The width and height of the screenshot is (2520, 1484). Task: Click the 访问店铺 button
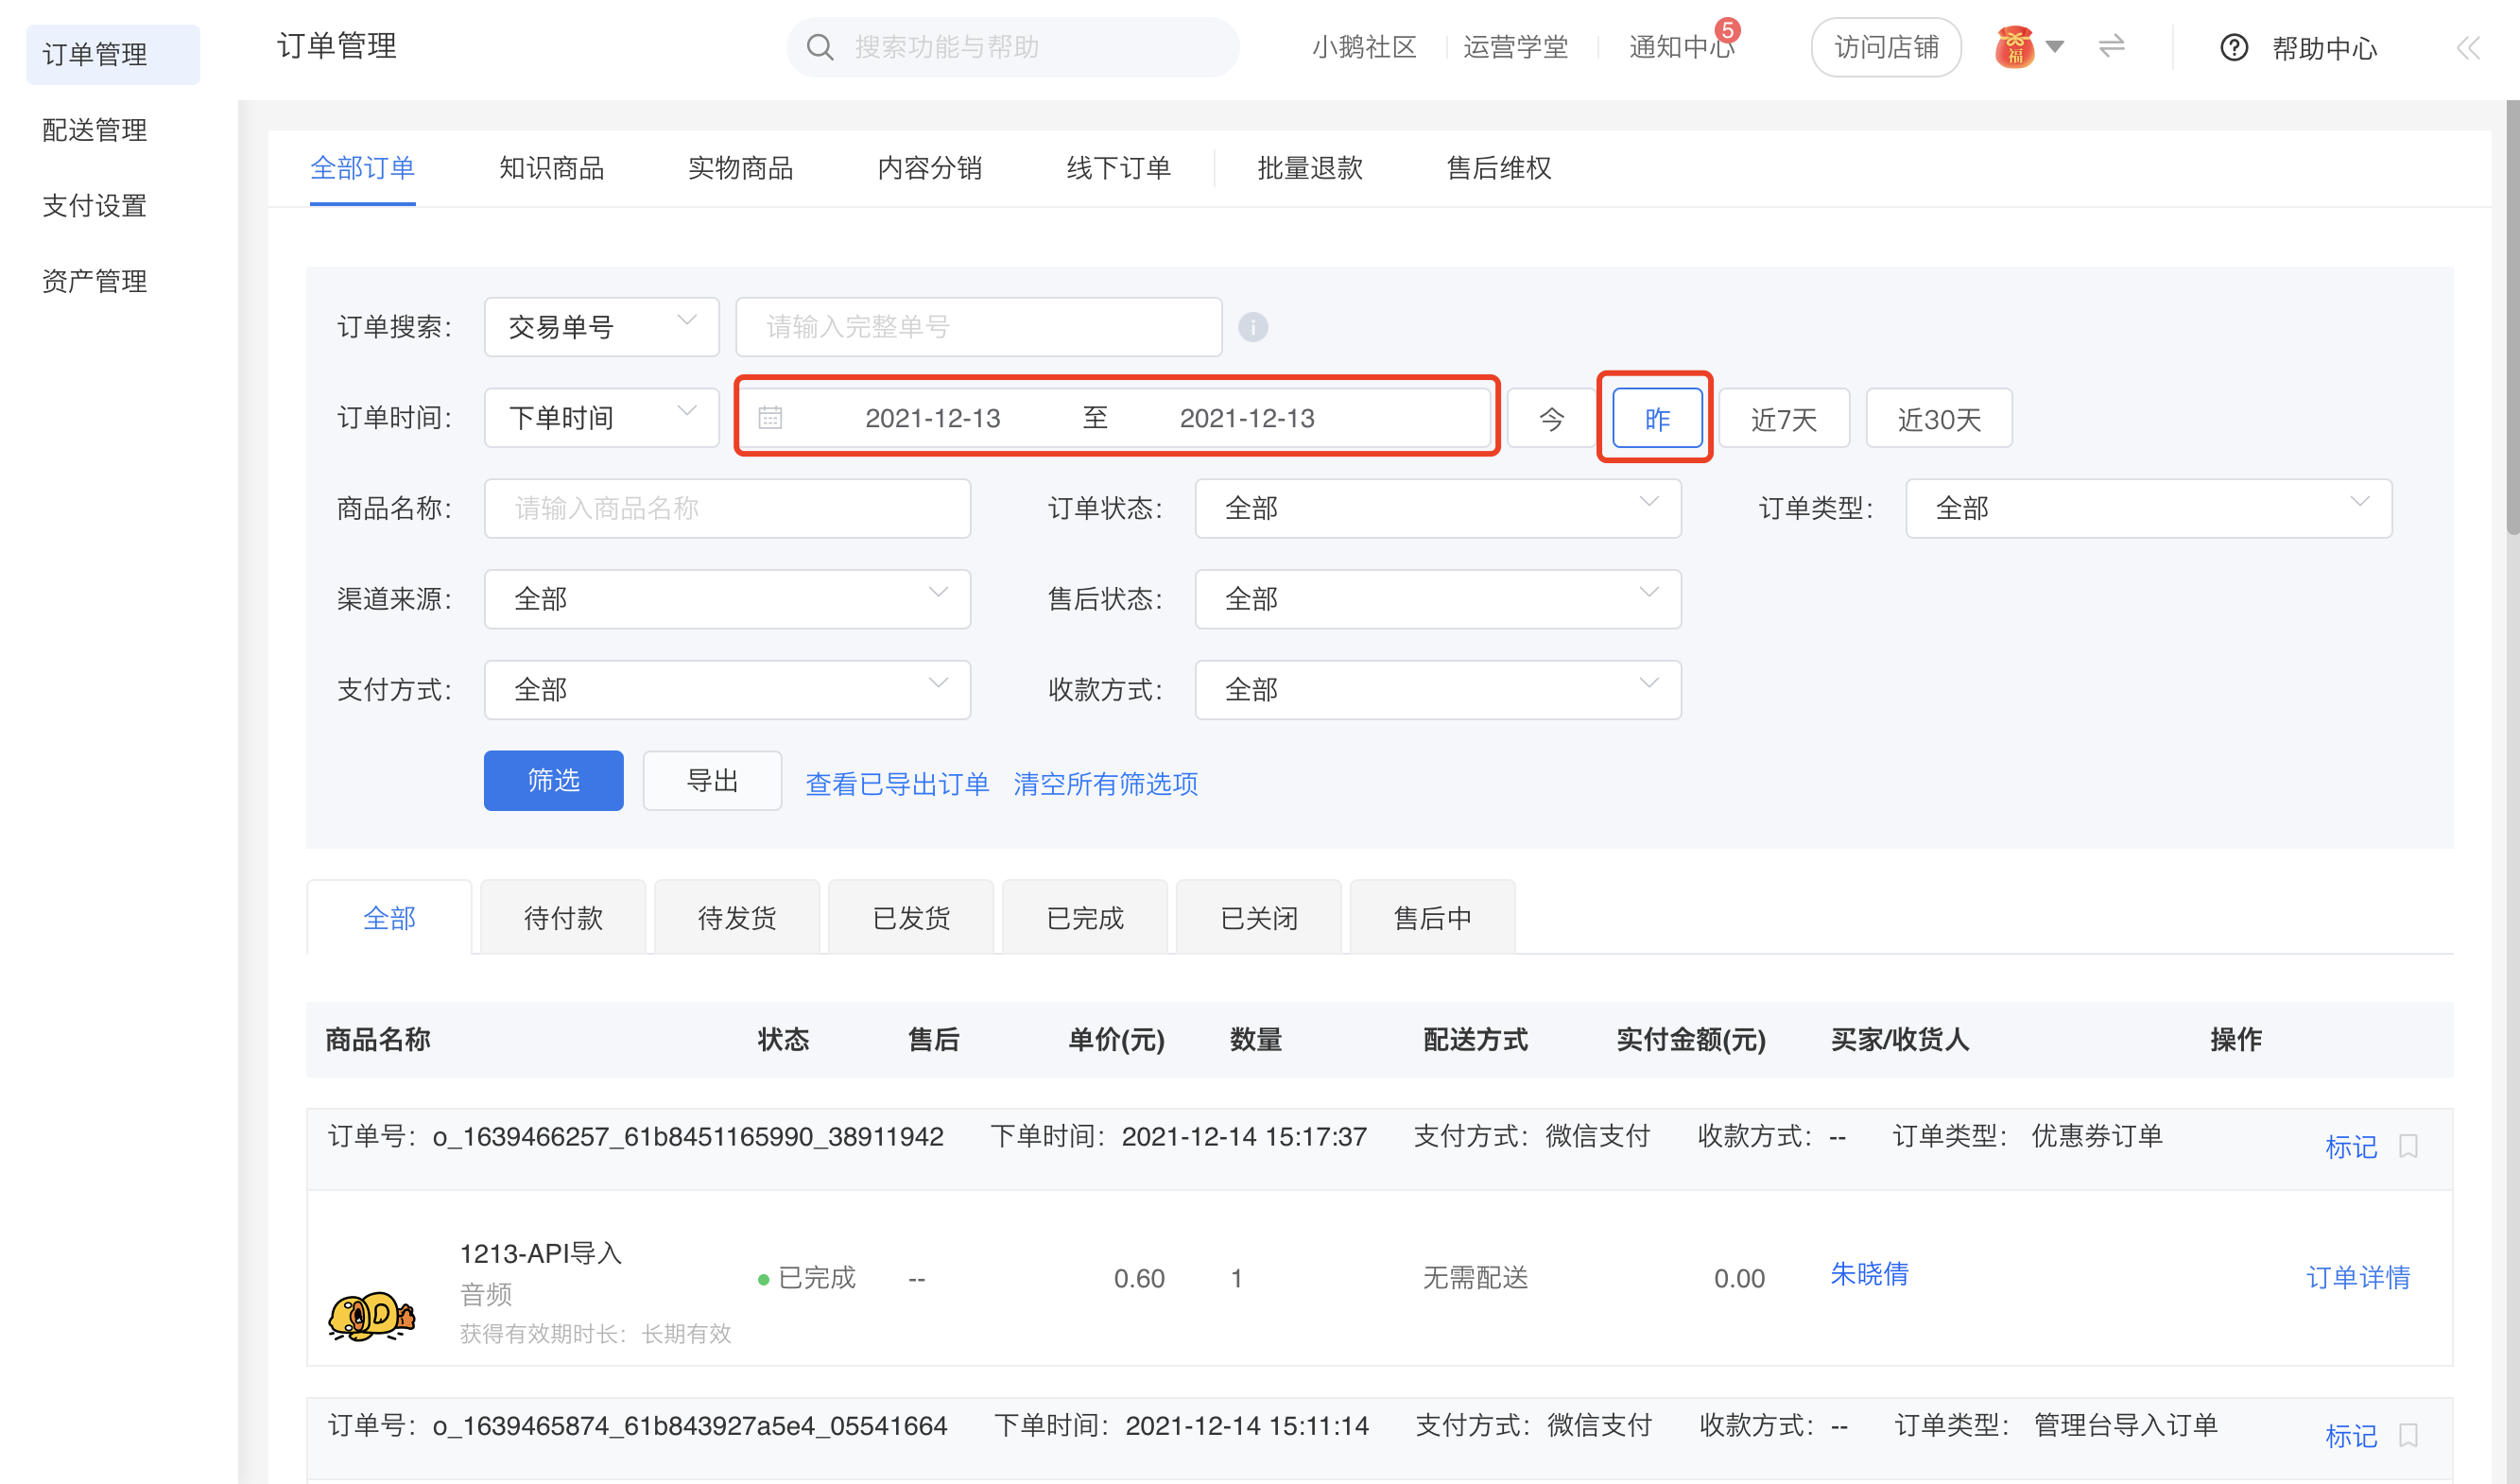(x=1886, y=47)
